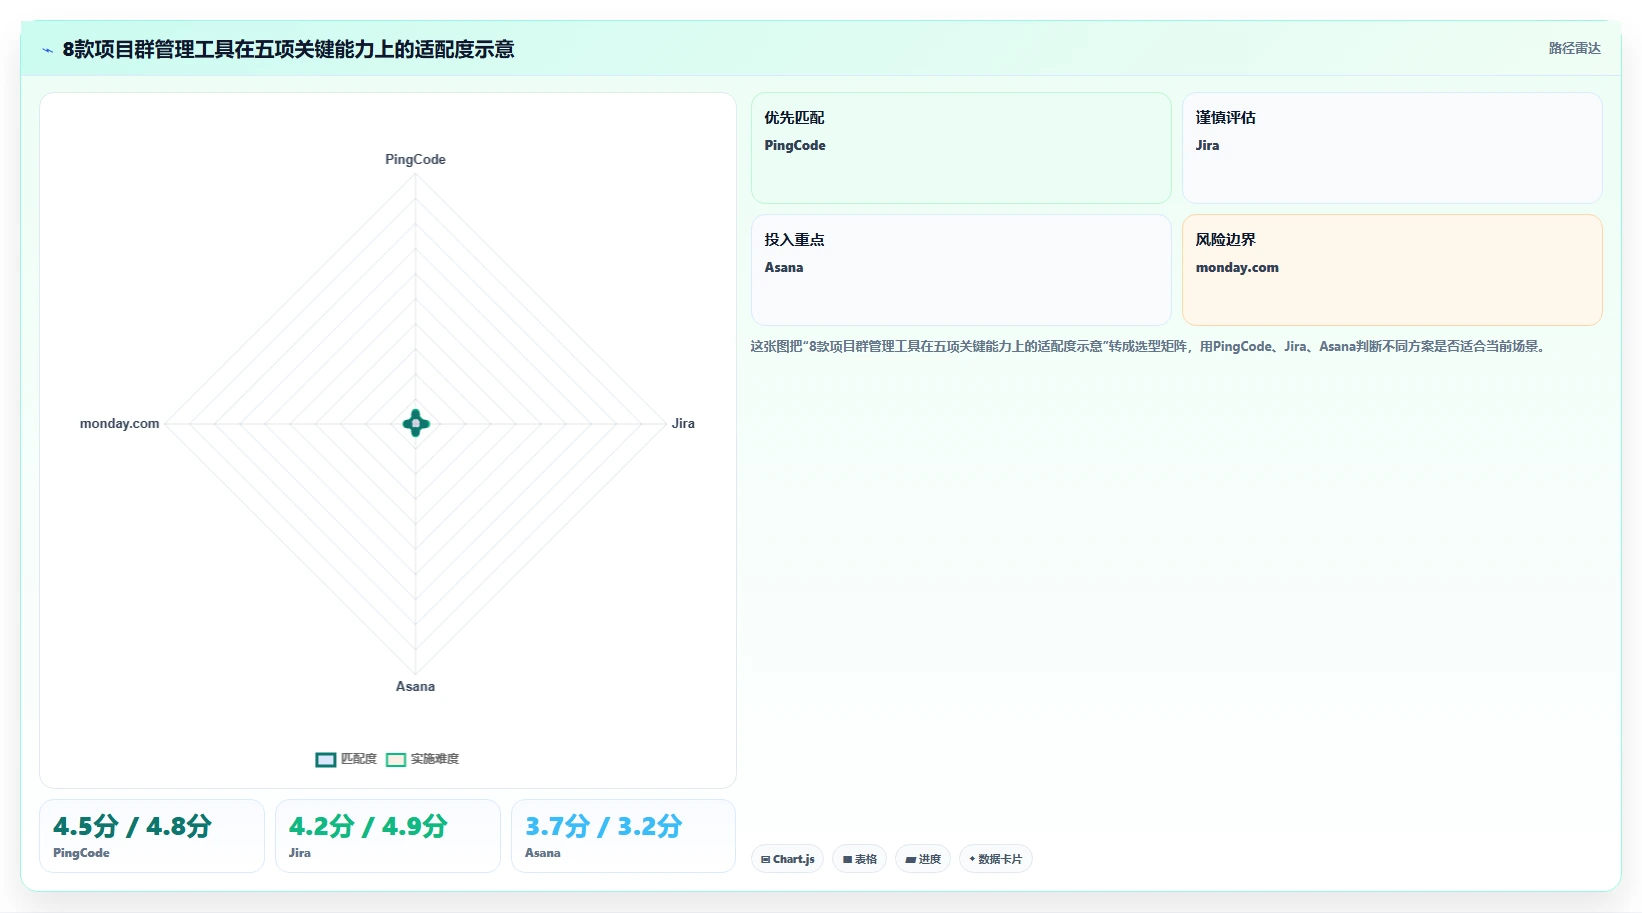Click the Chart.js tag
Screen dimensions: 1642x913
coord(787,859)
